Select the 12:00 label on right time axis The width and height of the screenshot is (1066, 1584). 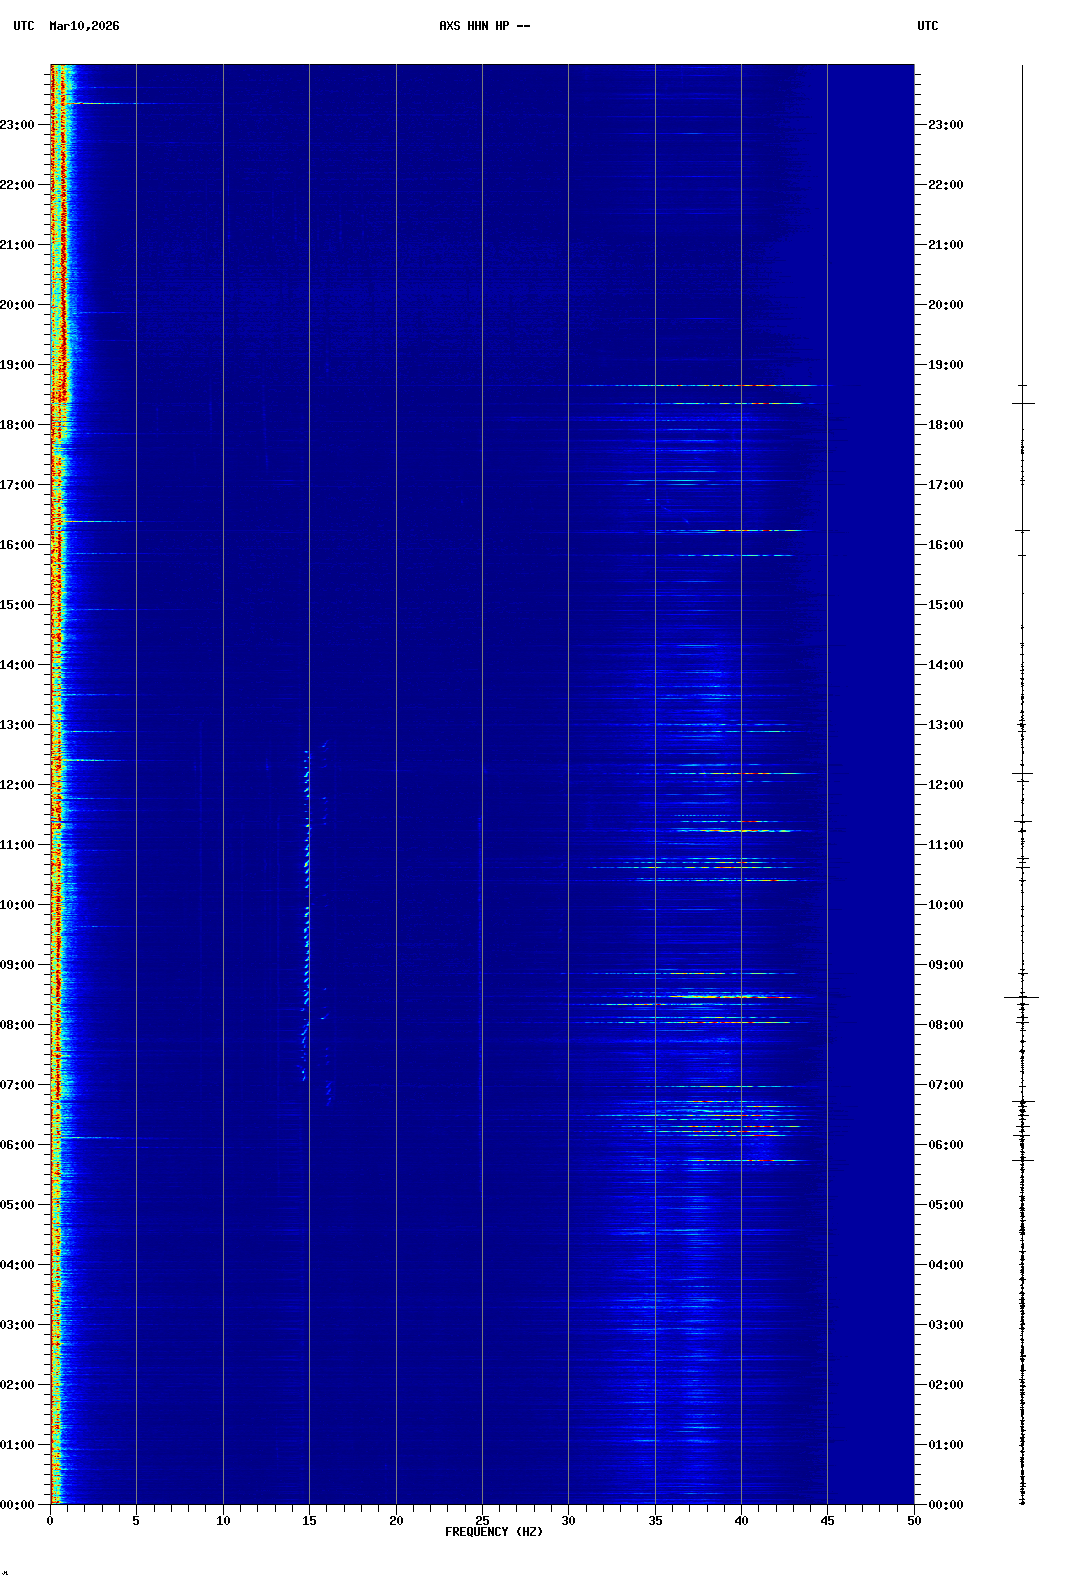[945, 785]
